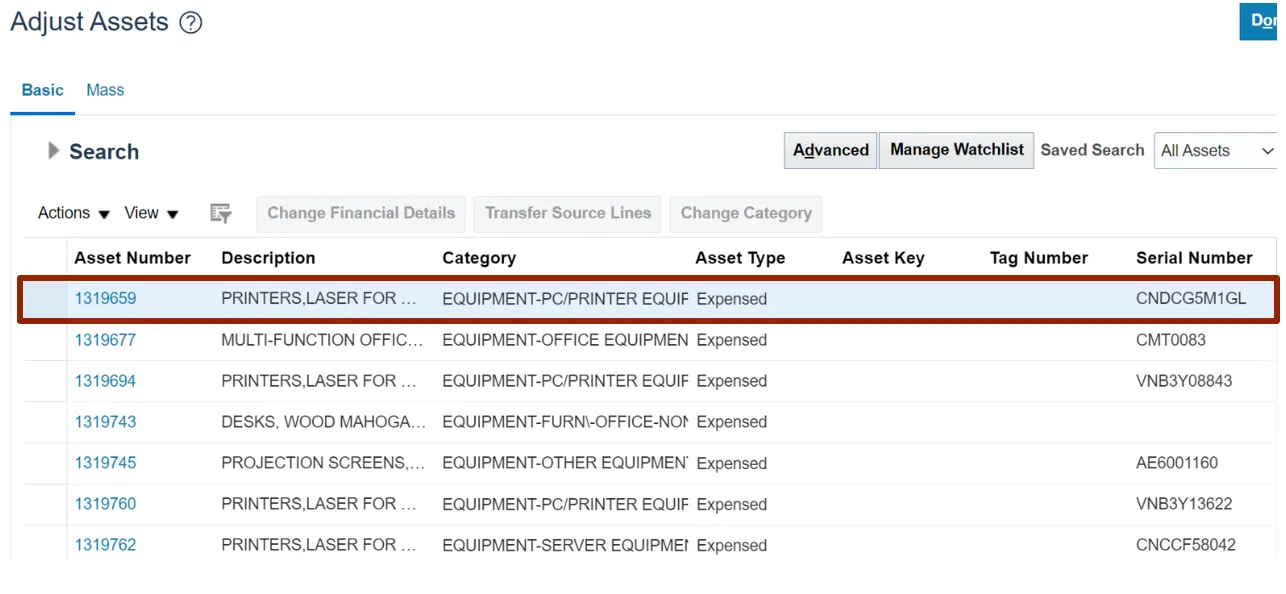Image resolution: width=1286 pixels, height=594 pixels.
Task: Click the Change Financial Details button
Action: [x=361, y=213]
